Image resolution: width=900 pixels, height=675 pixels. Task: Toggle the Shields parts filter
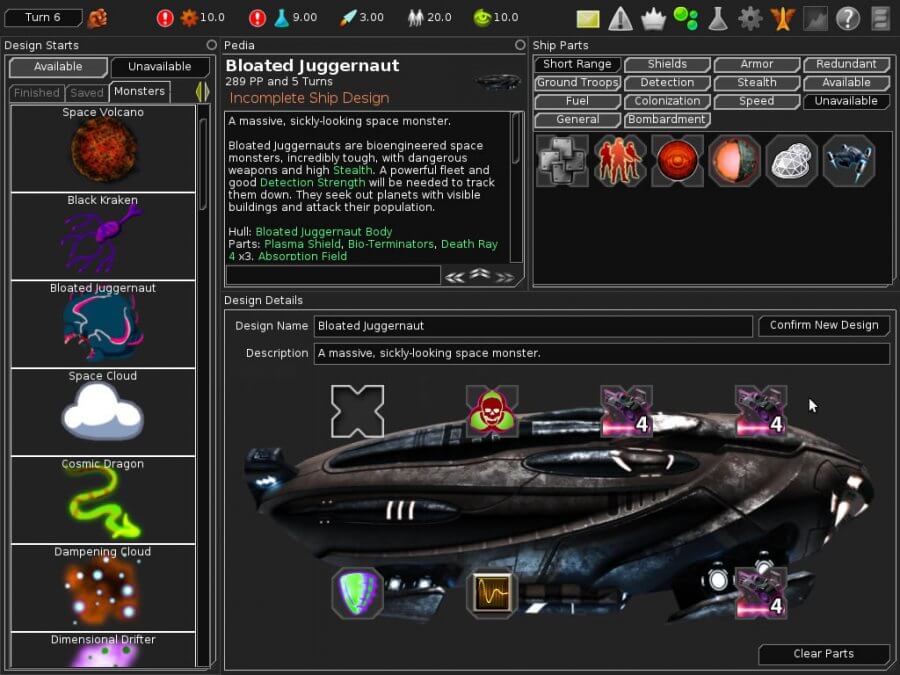pyautogui.click(x=667, y=64)
